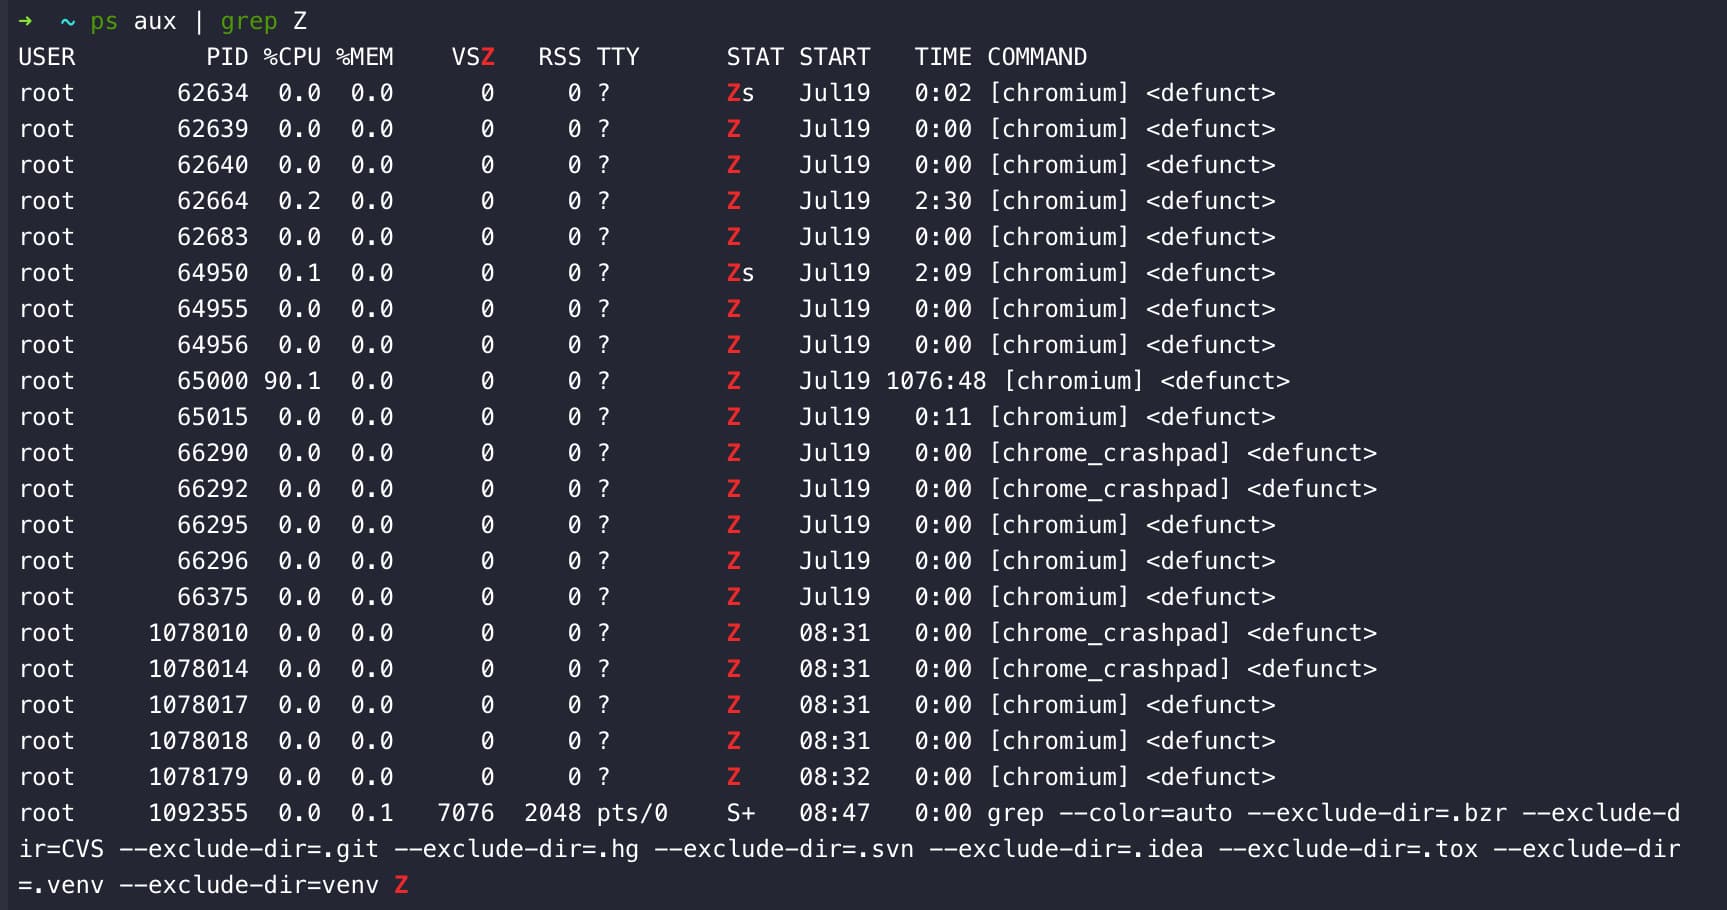1727x910 pixels.
Task: Click the USER column header
Action: [47, 57]
